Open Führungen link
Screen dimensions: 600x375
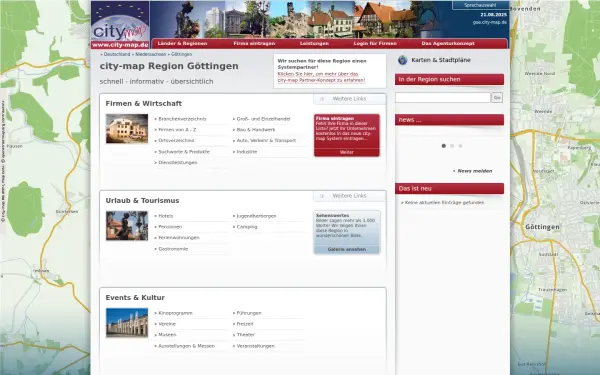point(249,313)
